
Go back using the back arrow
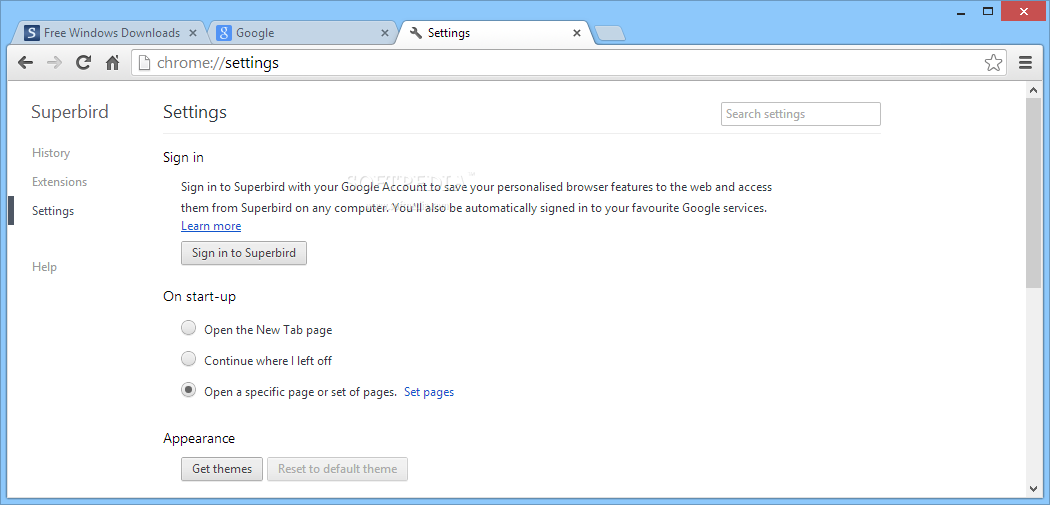25,63
